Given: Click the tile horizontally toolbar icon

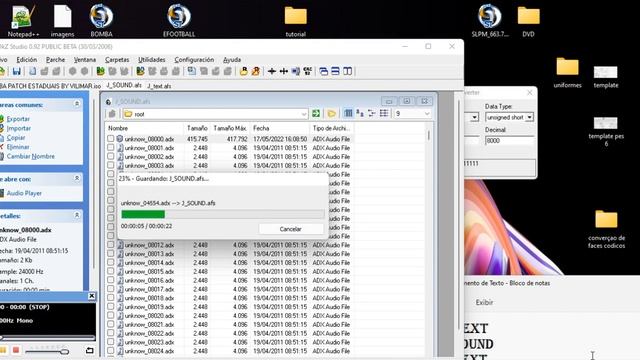Looking at the screenshot, I should (x=336, y=71).
